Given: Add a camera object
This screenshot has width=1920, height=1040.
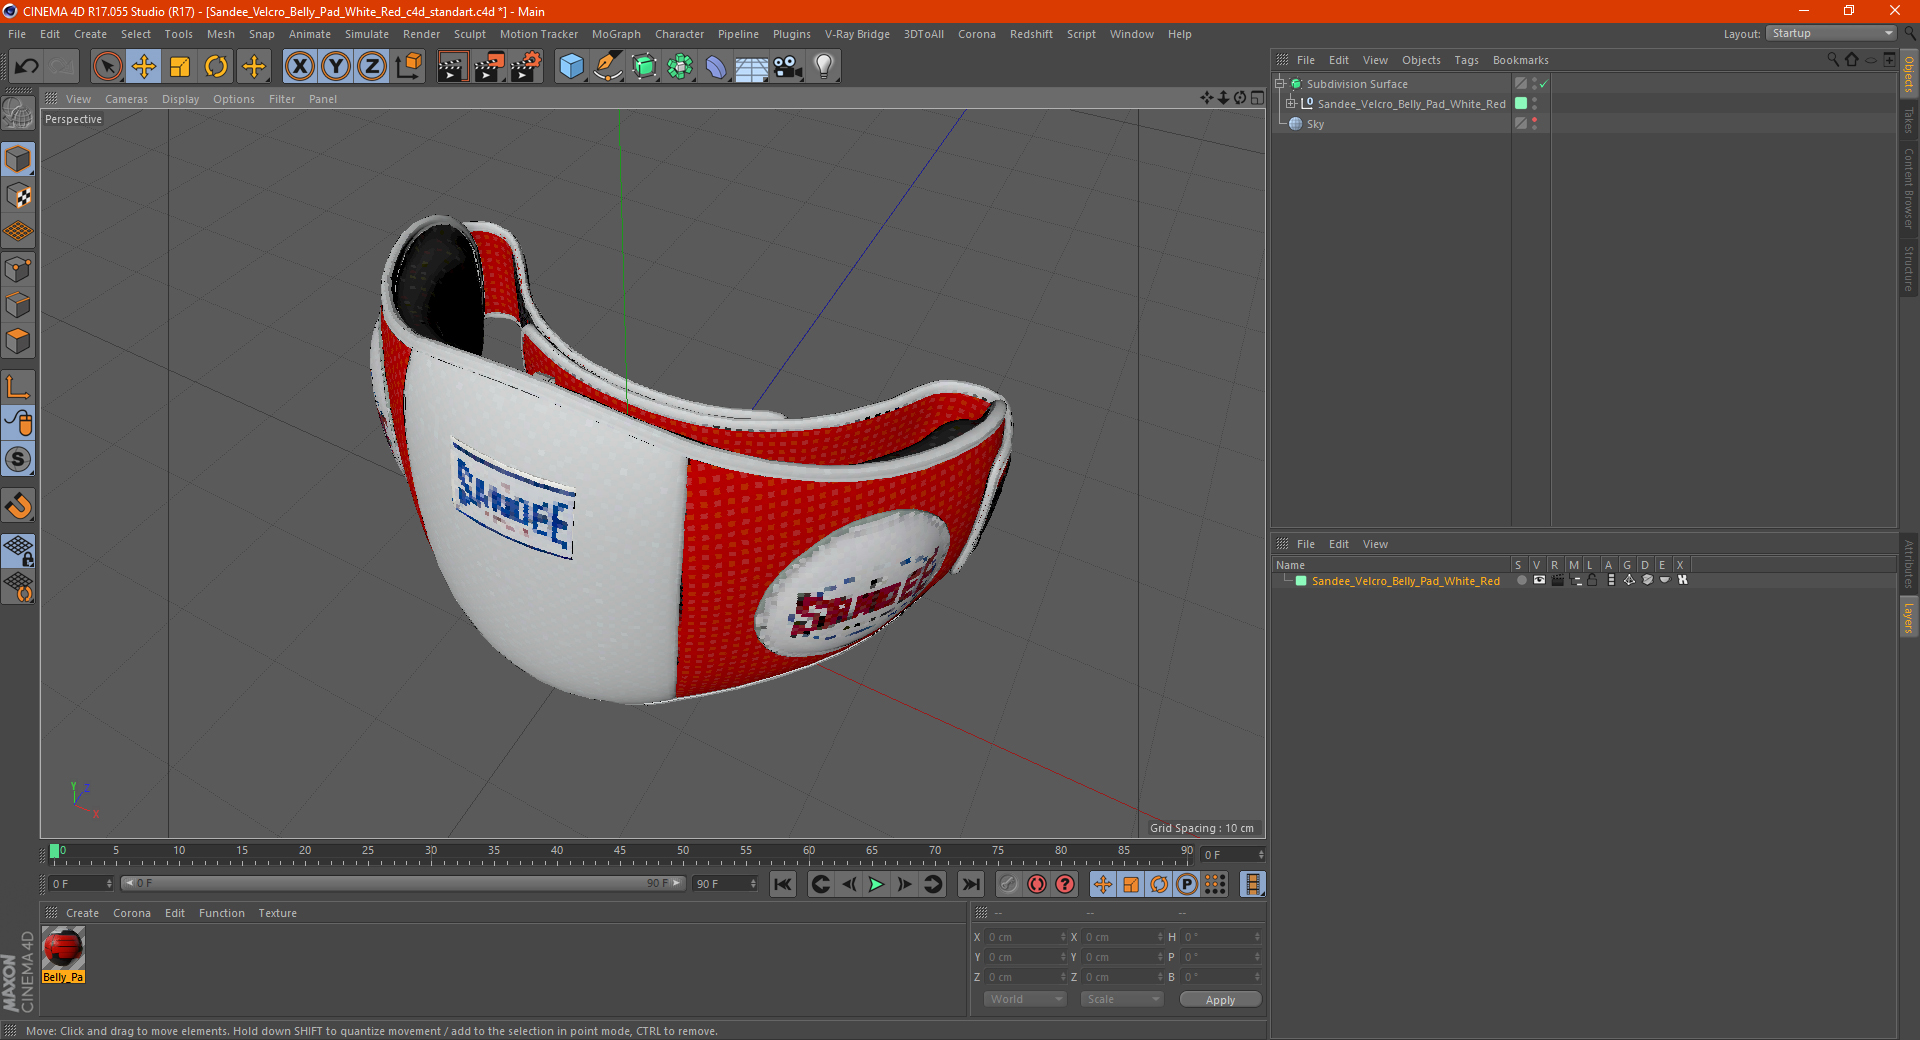Looking at the screenshot, I should click(x=788, y=67).
